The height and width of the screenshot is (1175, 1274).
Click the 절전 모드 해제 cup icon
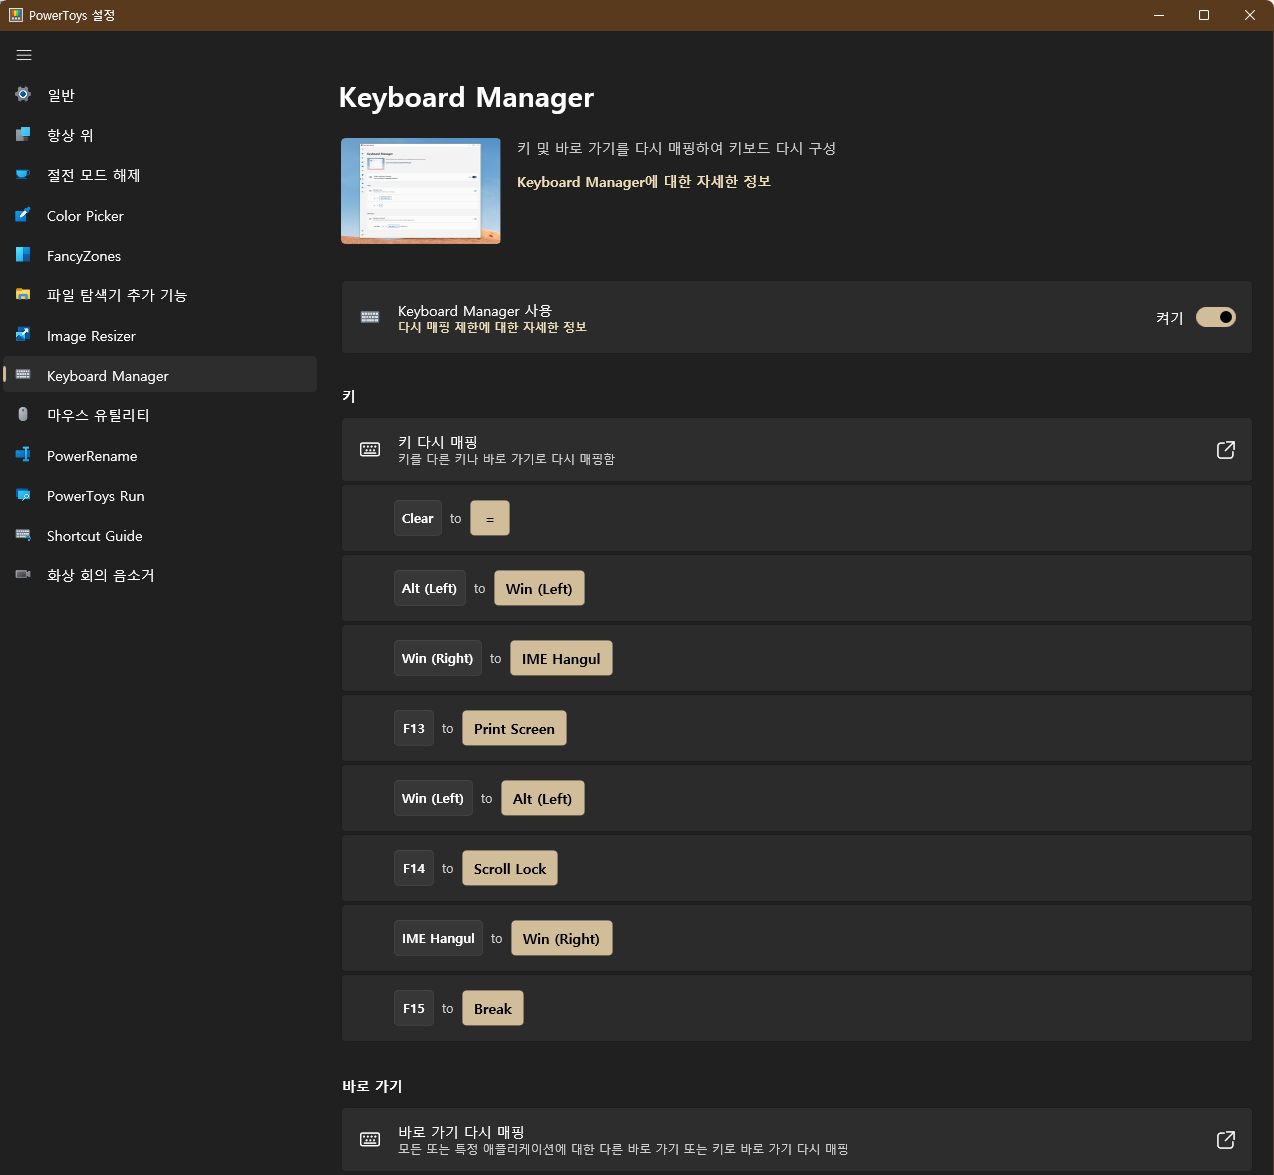click(23, 174)
